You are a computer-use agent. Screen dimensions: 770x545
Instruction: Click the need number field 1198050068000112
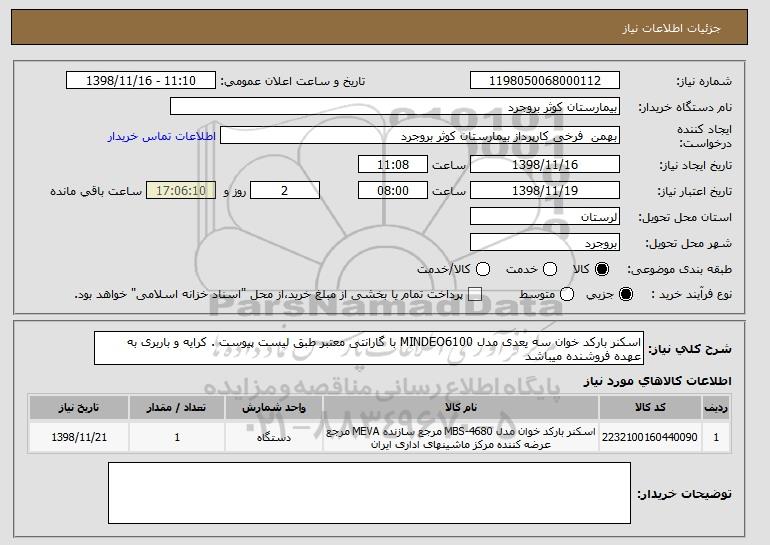point(545,81)
